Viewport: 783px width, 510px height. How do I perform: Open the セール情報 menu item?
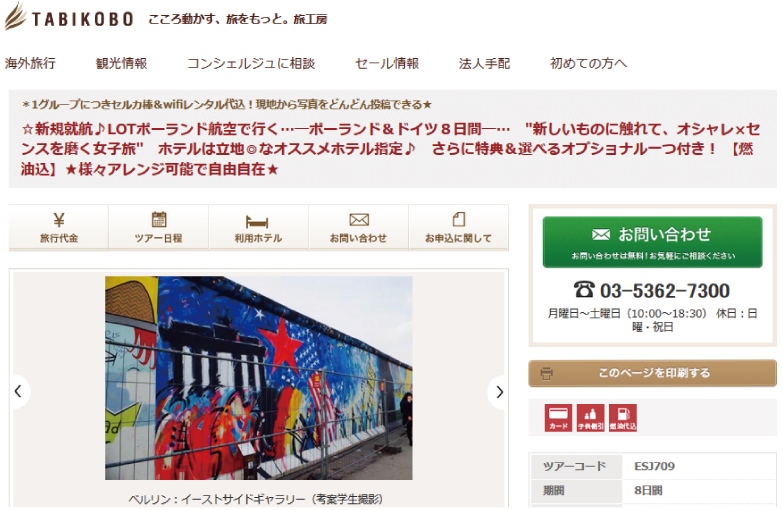click(387, 63)
